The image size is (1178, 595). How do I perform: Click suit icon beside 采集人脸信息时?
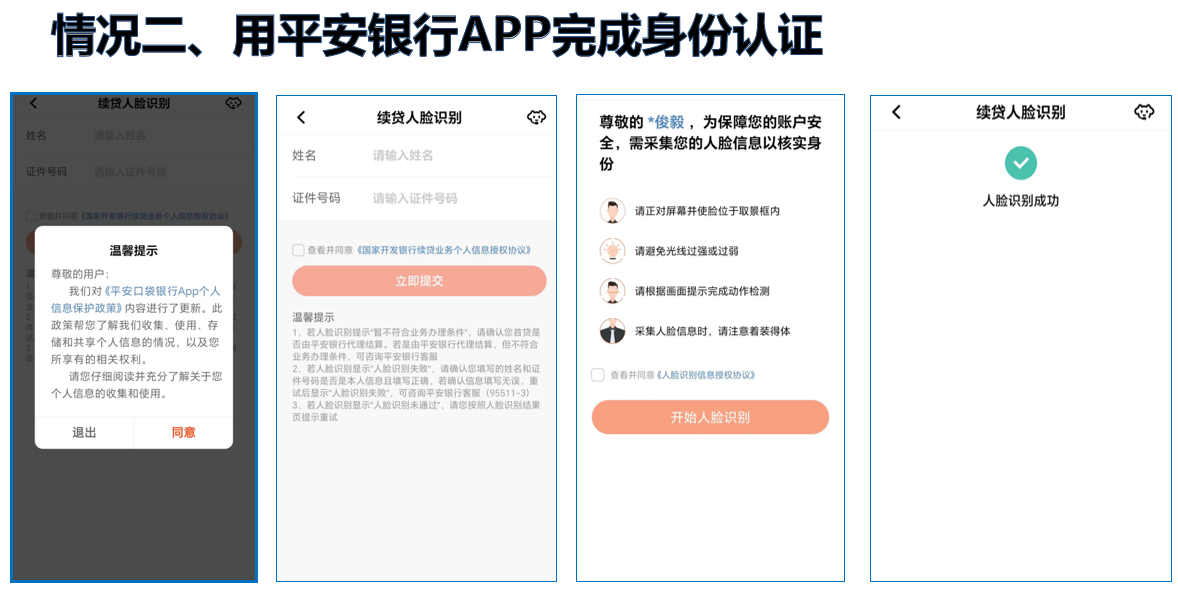pyautogui.click(x=612, y=331)
